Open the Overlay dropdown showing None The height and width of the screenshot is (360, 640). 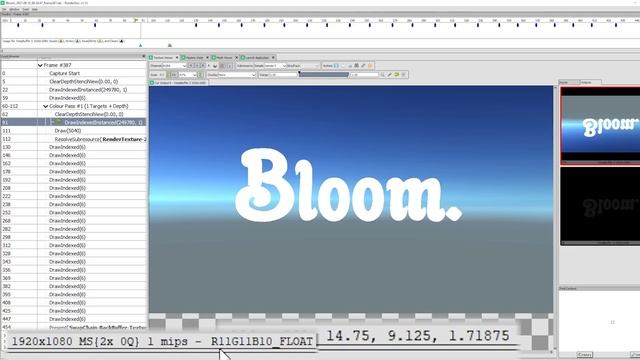click(237, 75)
